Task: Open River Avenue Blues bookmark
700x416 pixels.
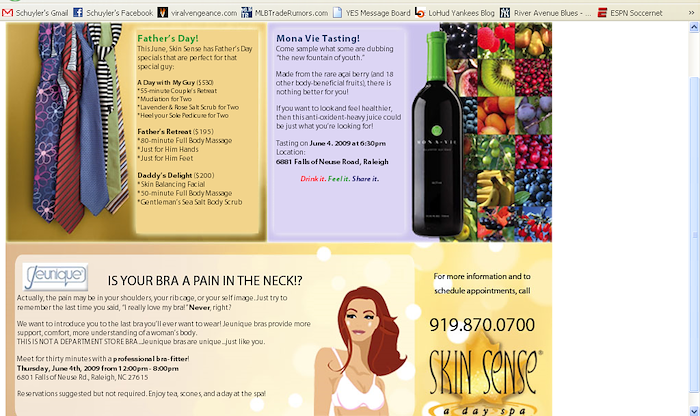Action: [x=552, y=13]
